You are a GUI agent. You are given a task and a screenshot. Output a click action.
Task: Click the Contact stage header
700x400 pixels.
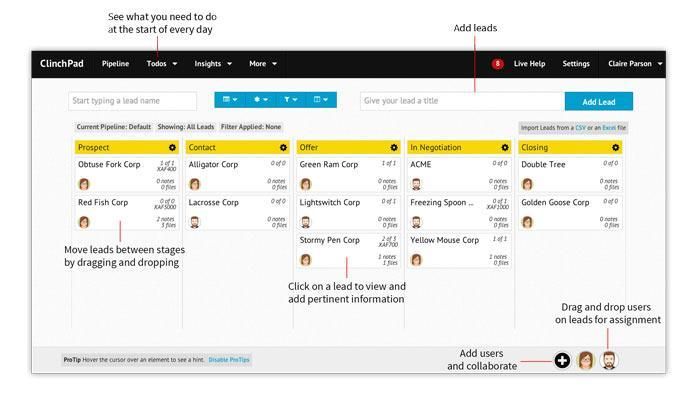pos(238,148)
